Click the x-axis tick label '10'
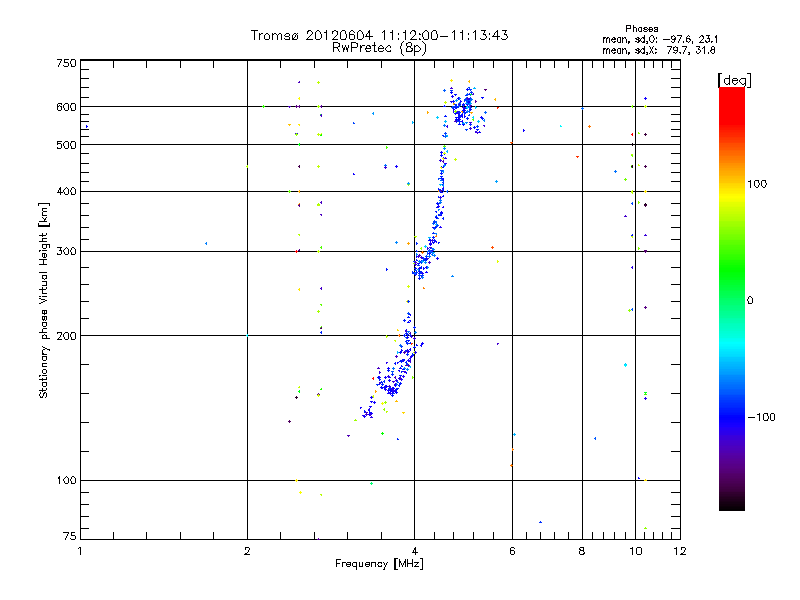Screen dimensions: 800x600 [636, 551]
